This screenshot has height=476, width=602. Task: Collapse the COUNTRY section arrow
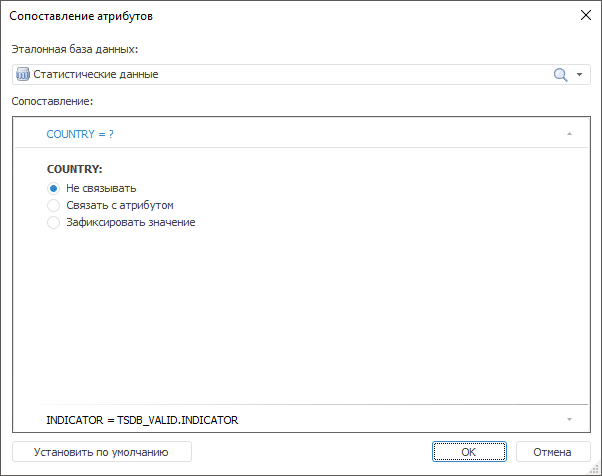568,133
